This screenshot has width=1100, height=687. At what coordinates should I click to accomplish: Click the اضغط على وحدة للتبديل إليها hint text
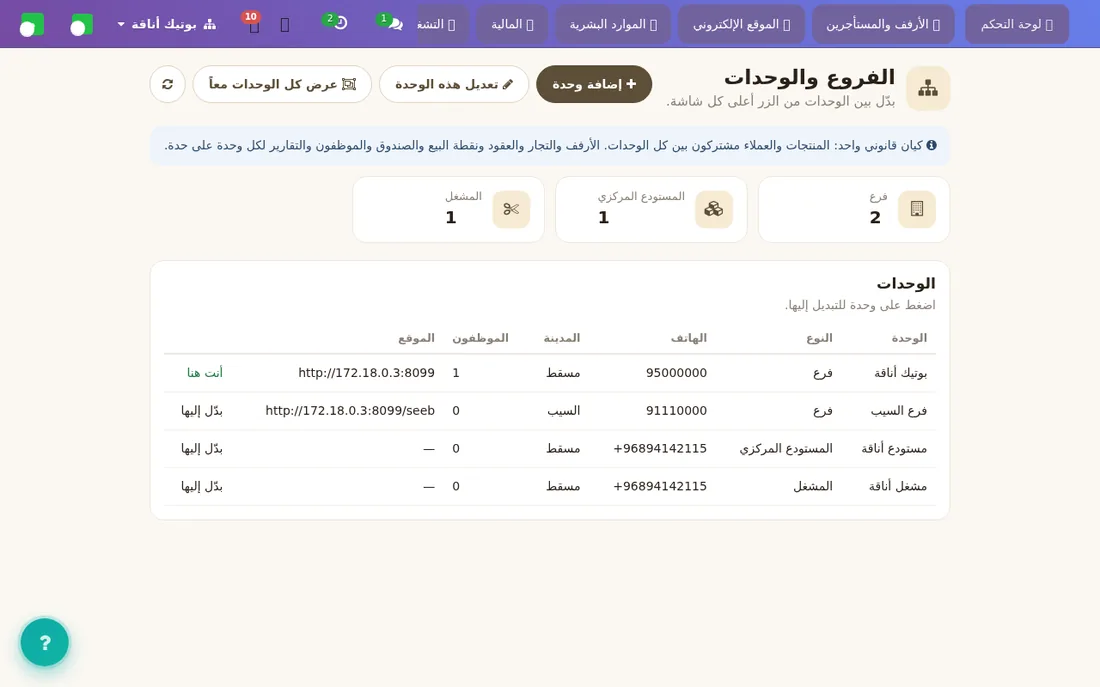[x=860, y=305]
